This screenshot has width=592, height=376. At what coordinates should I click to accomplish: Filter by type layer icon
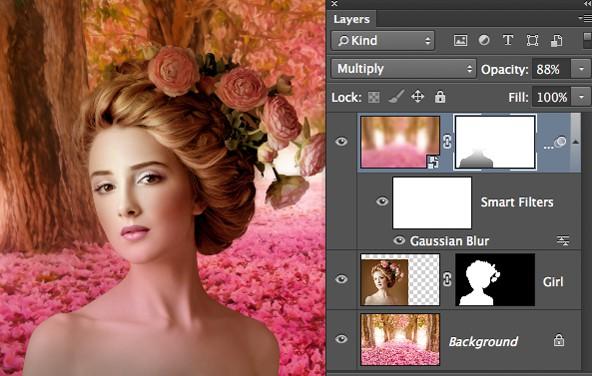(508, 40)
